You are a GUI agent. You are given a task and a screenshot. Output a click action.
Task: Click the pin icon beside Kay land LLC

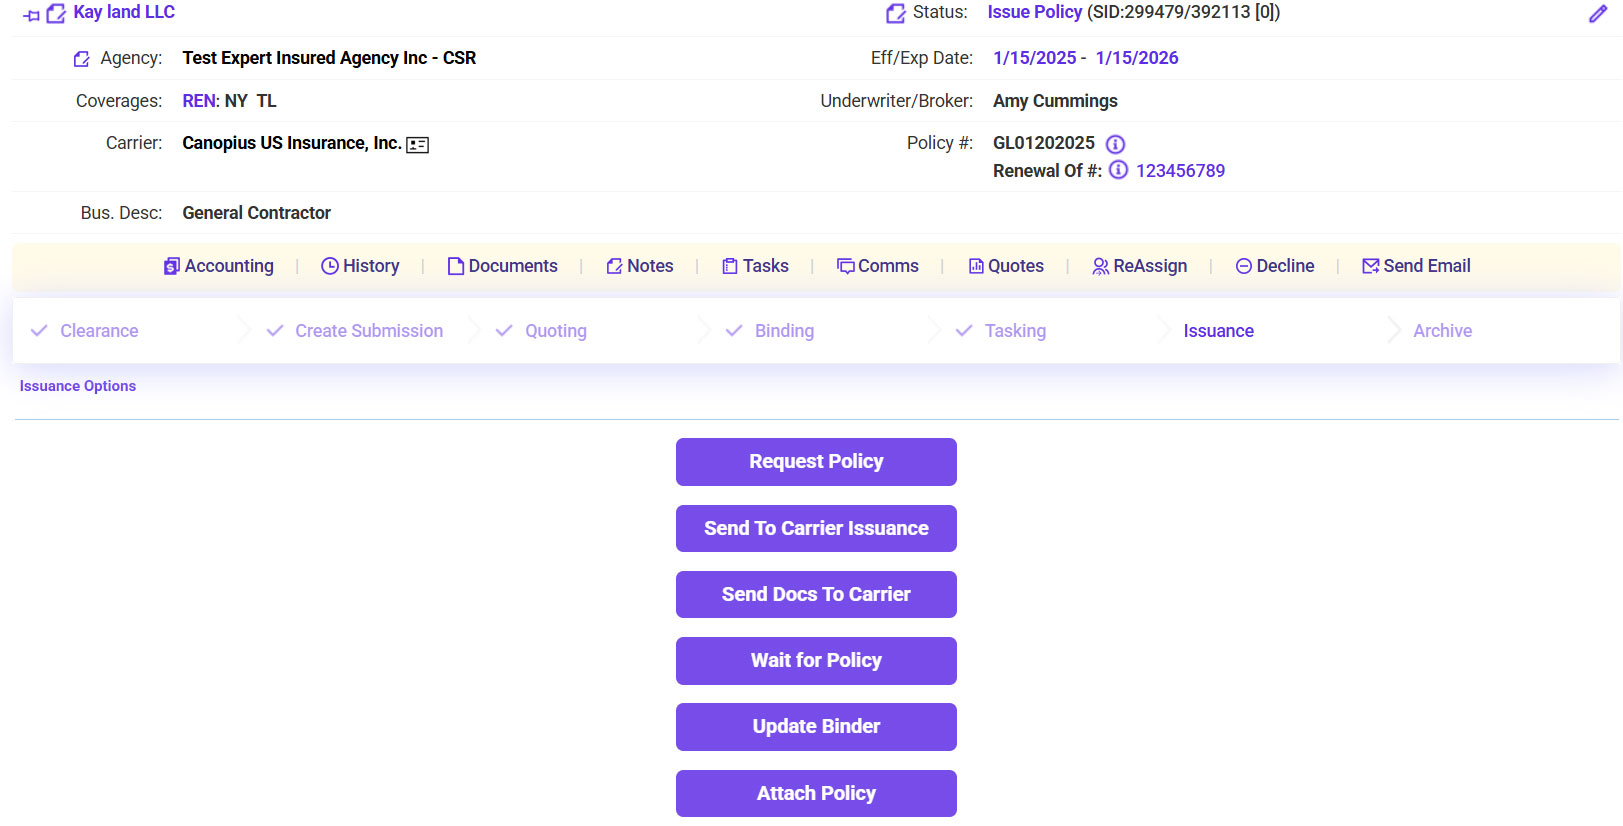pyautogui.click(x=31, y=15)
